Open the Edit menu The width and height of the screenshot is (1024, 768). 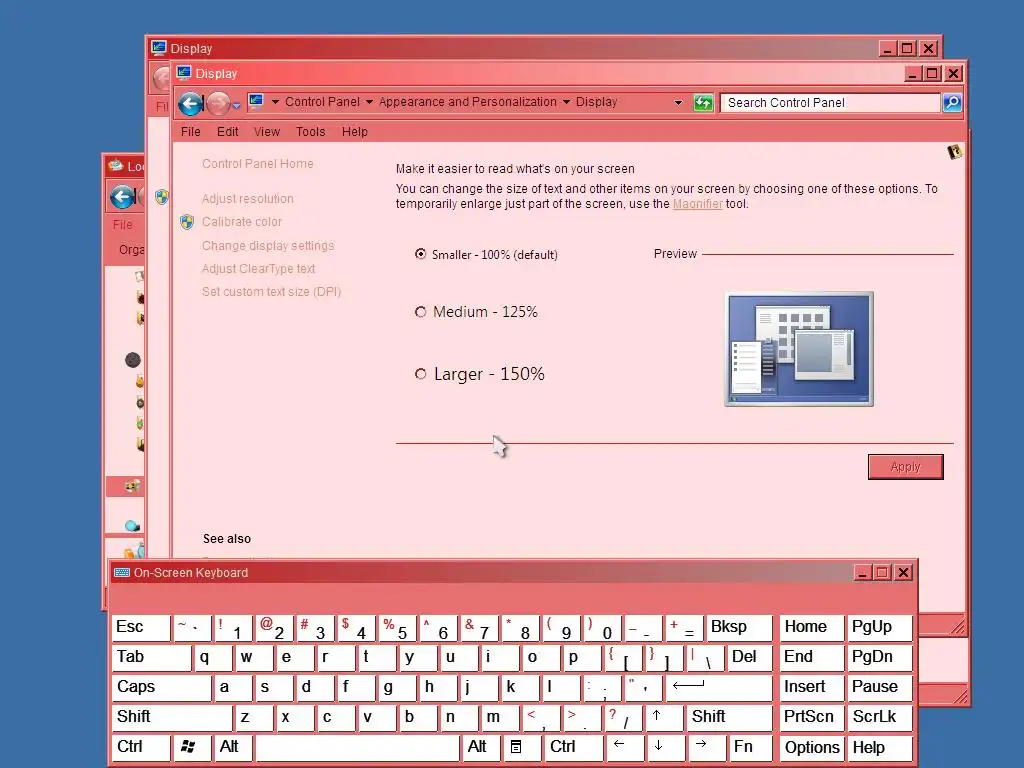tap(227, 132)
